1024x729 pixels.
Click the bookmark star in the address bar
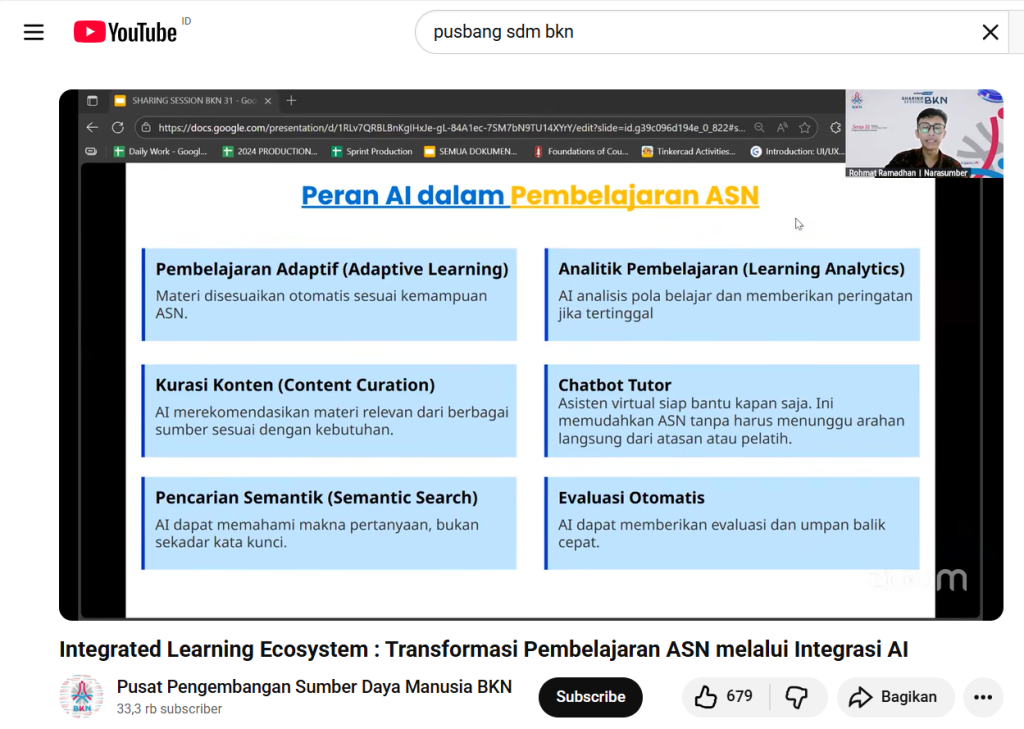tap(805, 128)
